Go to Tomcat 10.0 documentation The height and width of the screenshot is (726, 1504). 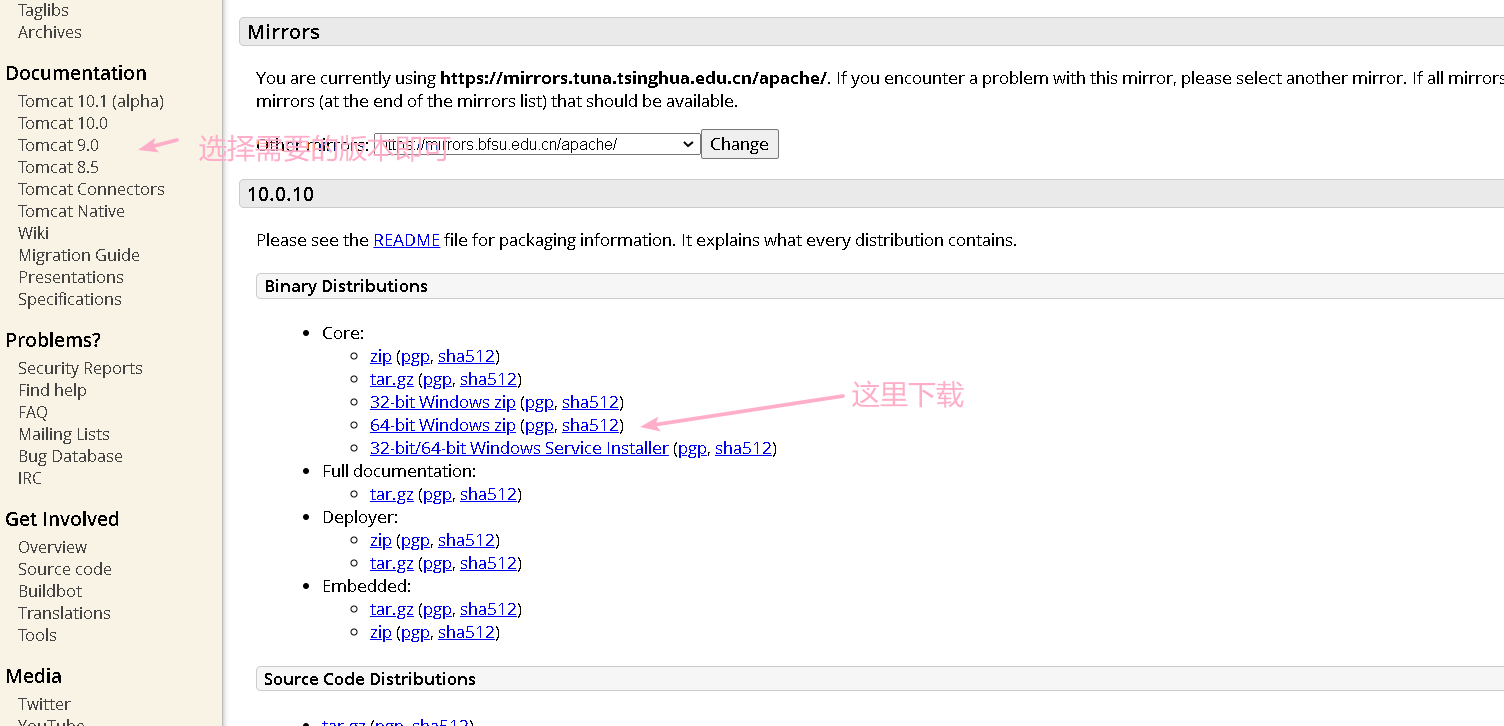point(63,123)
